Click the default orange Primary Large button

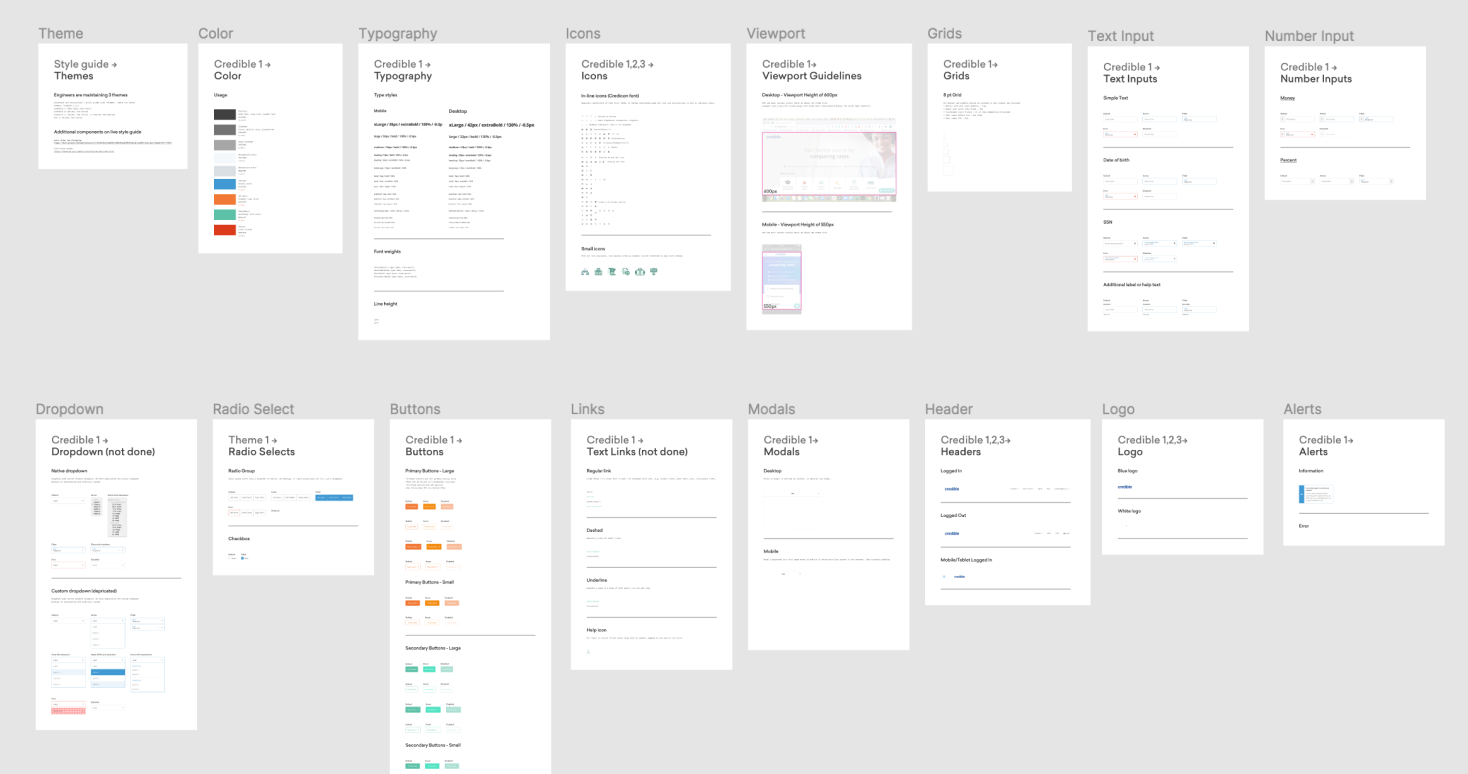[x=411, y=506]
